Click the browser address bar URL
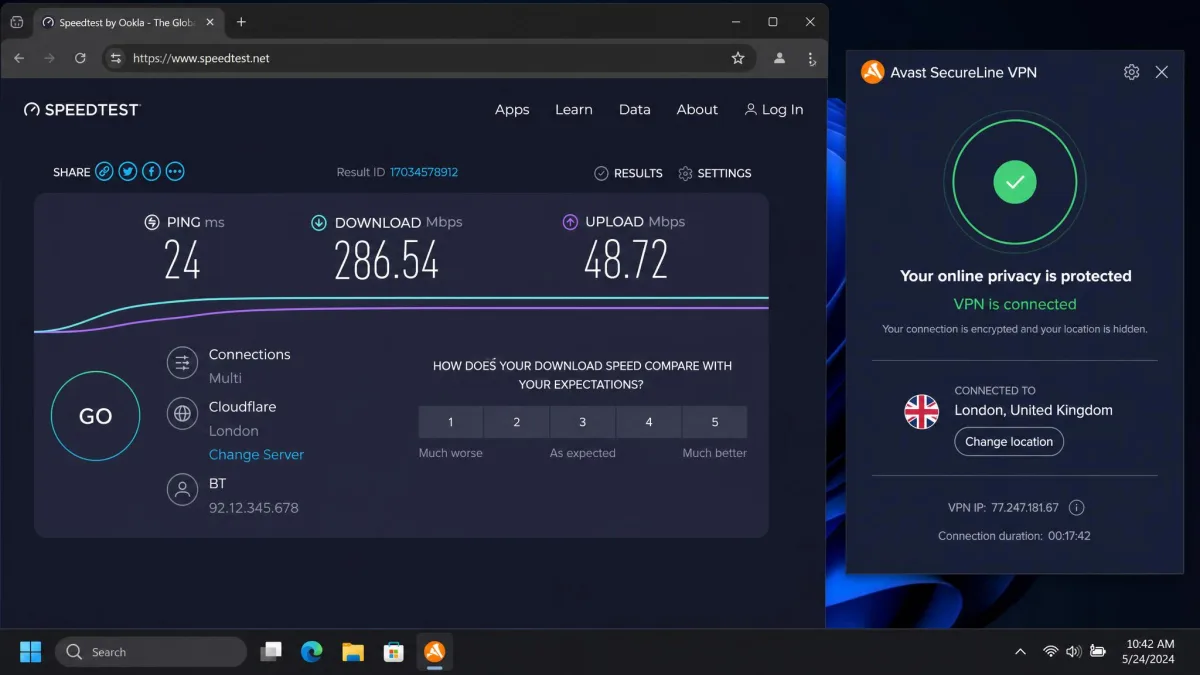 (201, 58)
